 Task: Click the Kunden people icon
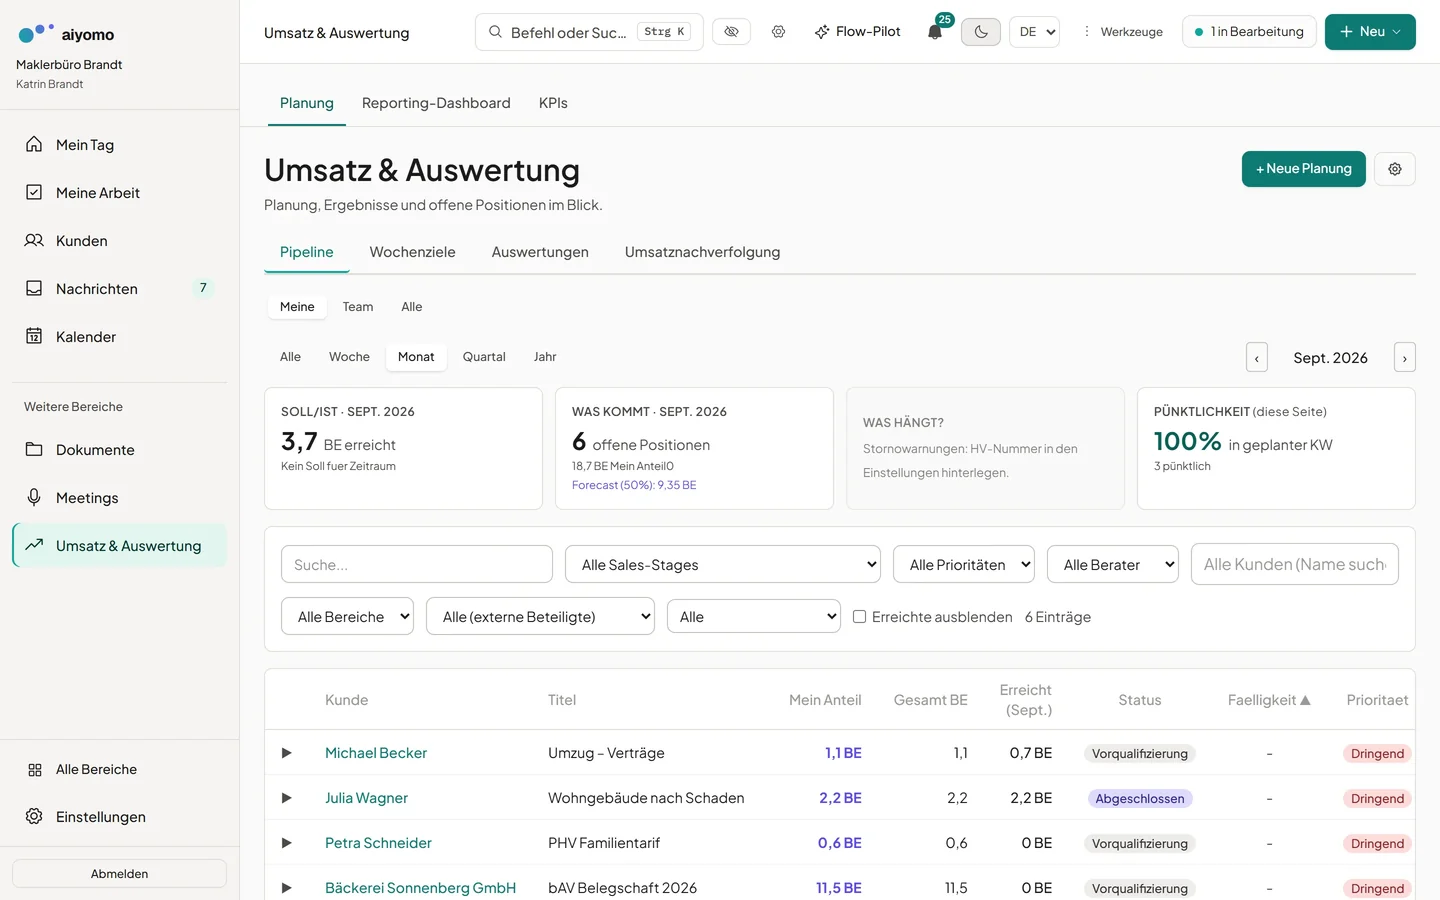pos(34,240)
